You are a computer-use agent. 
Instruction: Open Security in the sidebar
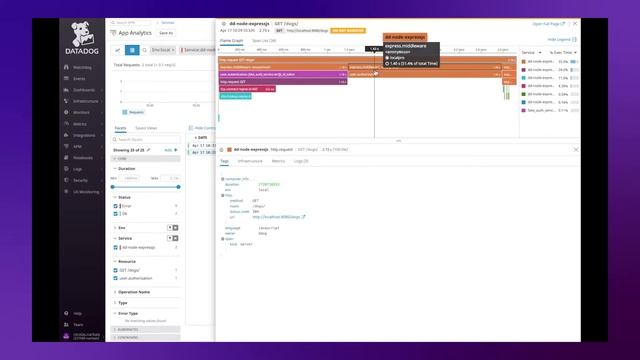[x=80, y=180]
